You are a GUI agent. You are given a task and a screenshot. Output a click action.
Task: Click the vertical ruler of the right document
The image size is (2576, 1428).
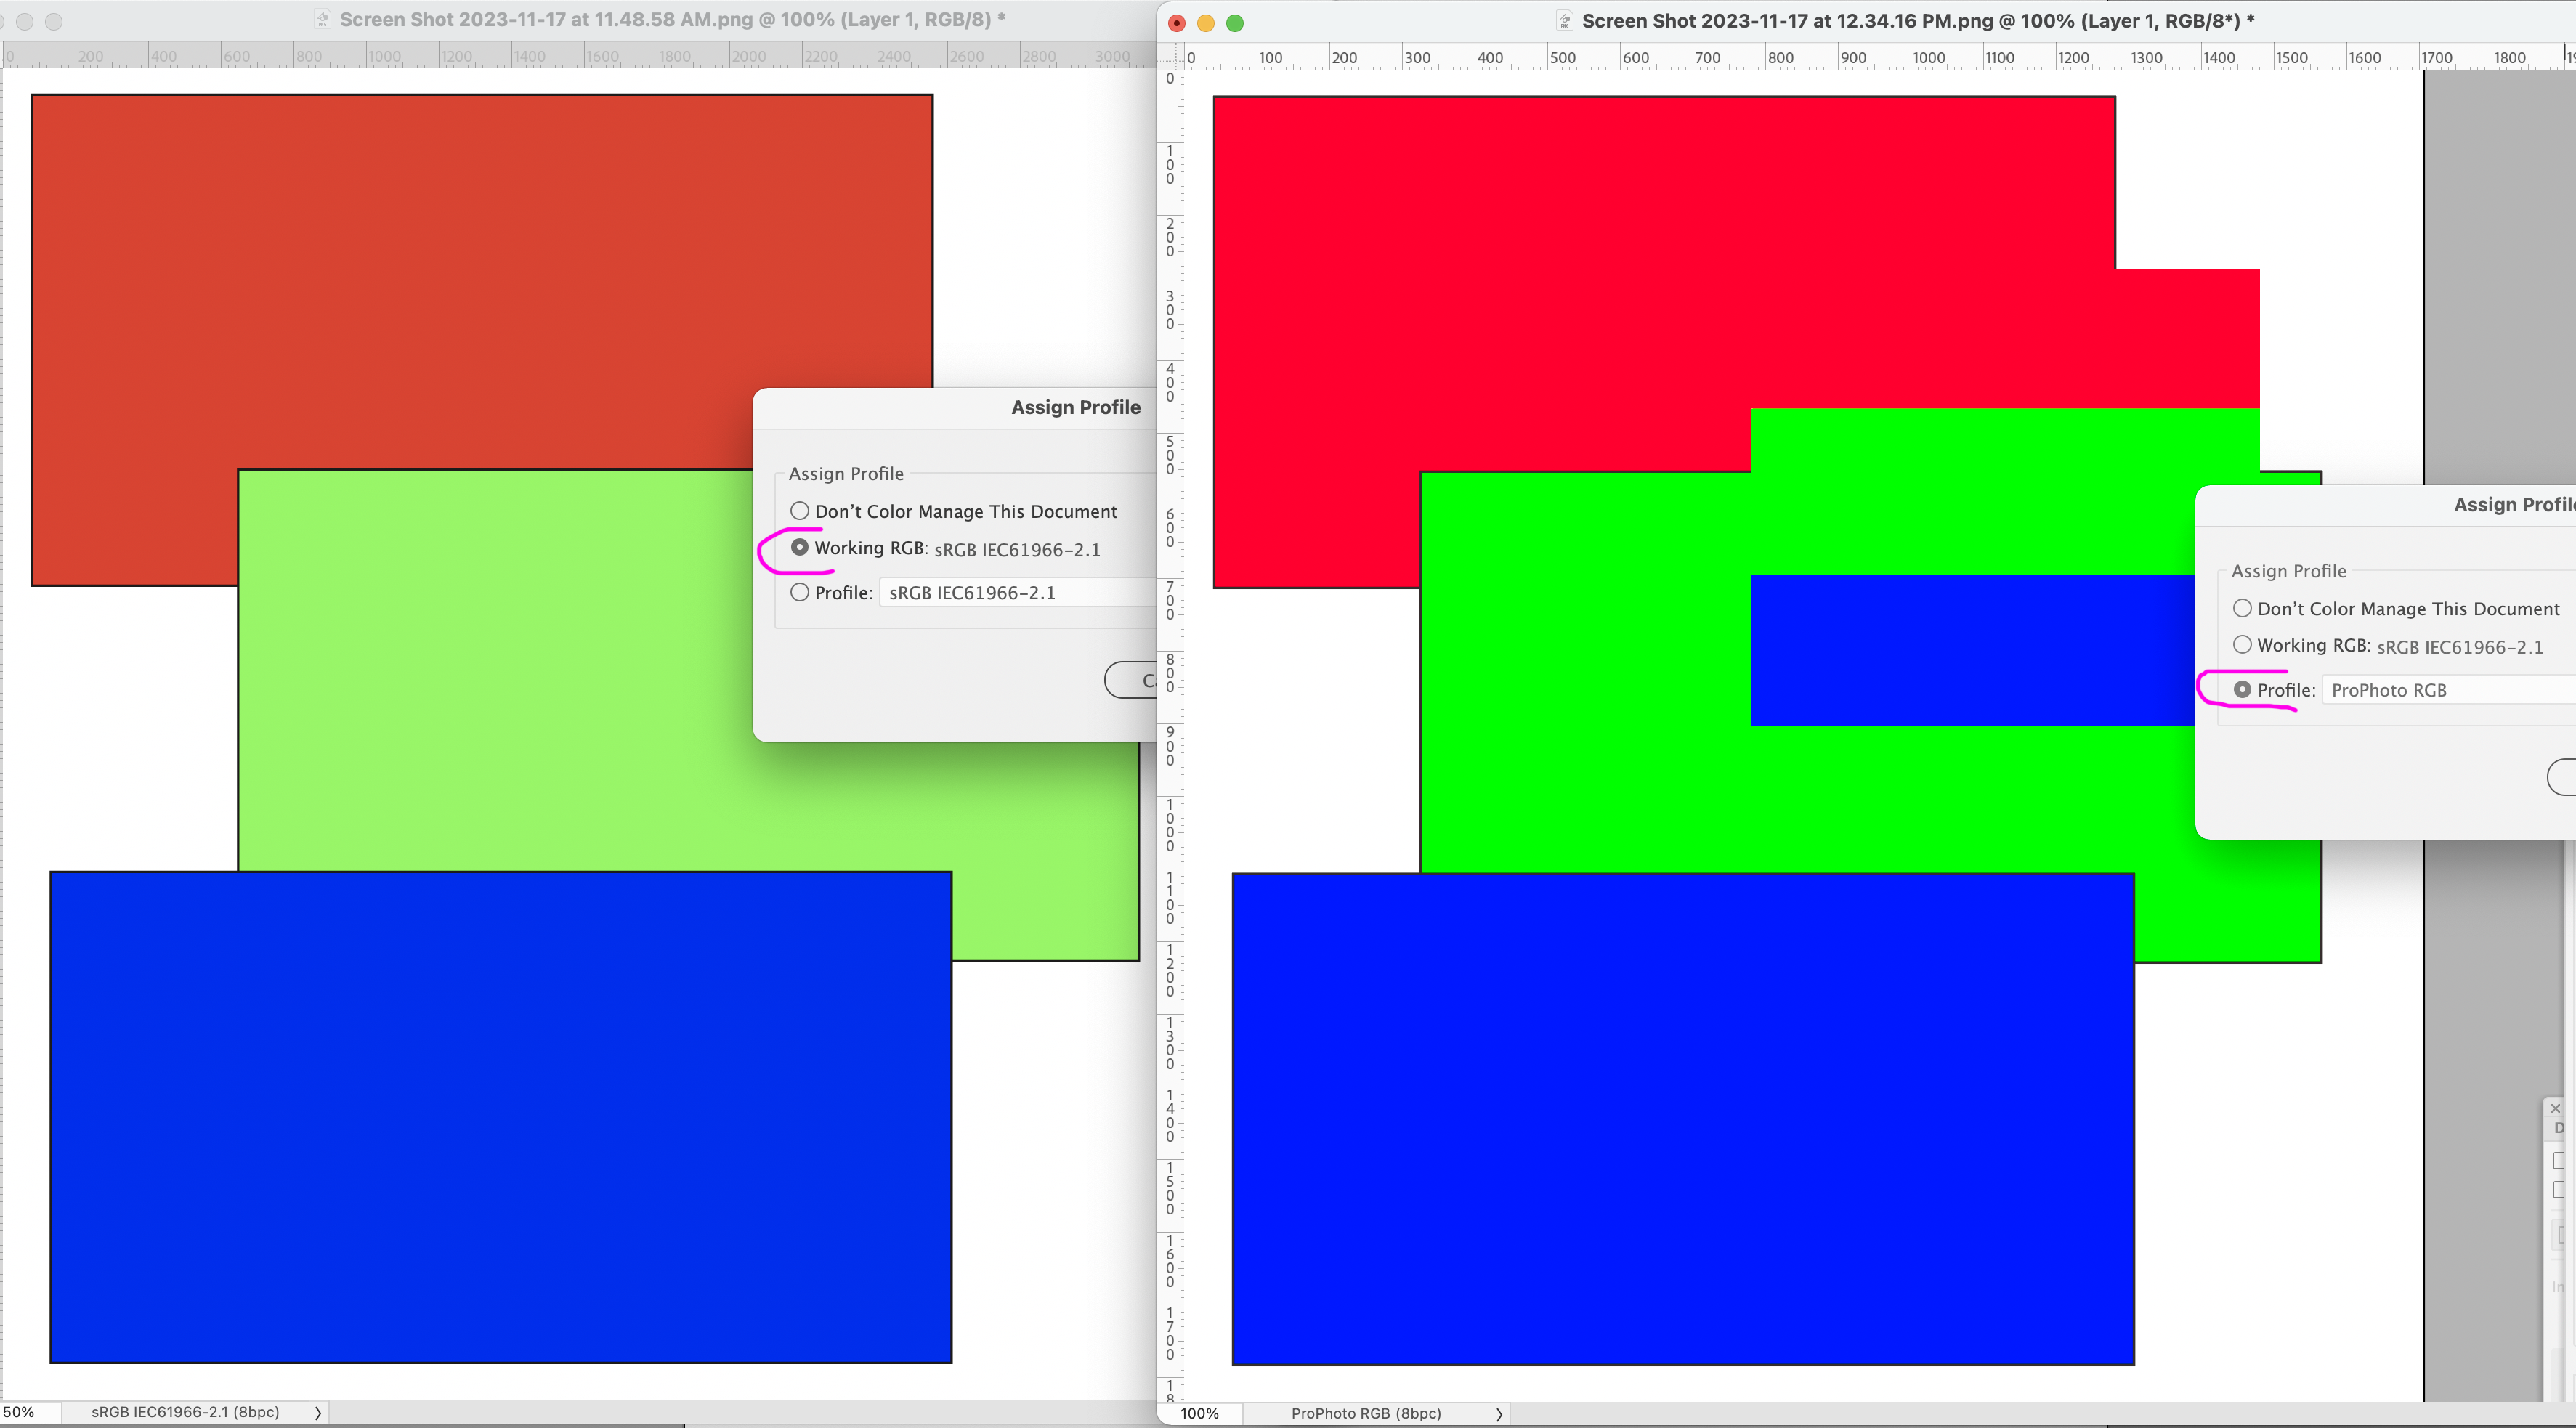(x=1169, y=700)
